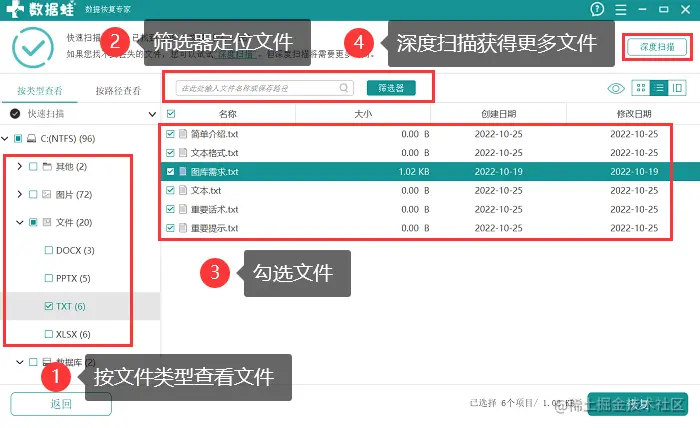
Task: Open the help question-mark icon
Action: pos(597,9)
